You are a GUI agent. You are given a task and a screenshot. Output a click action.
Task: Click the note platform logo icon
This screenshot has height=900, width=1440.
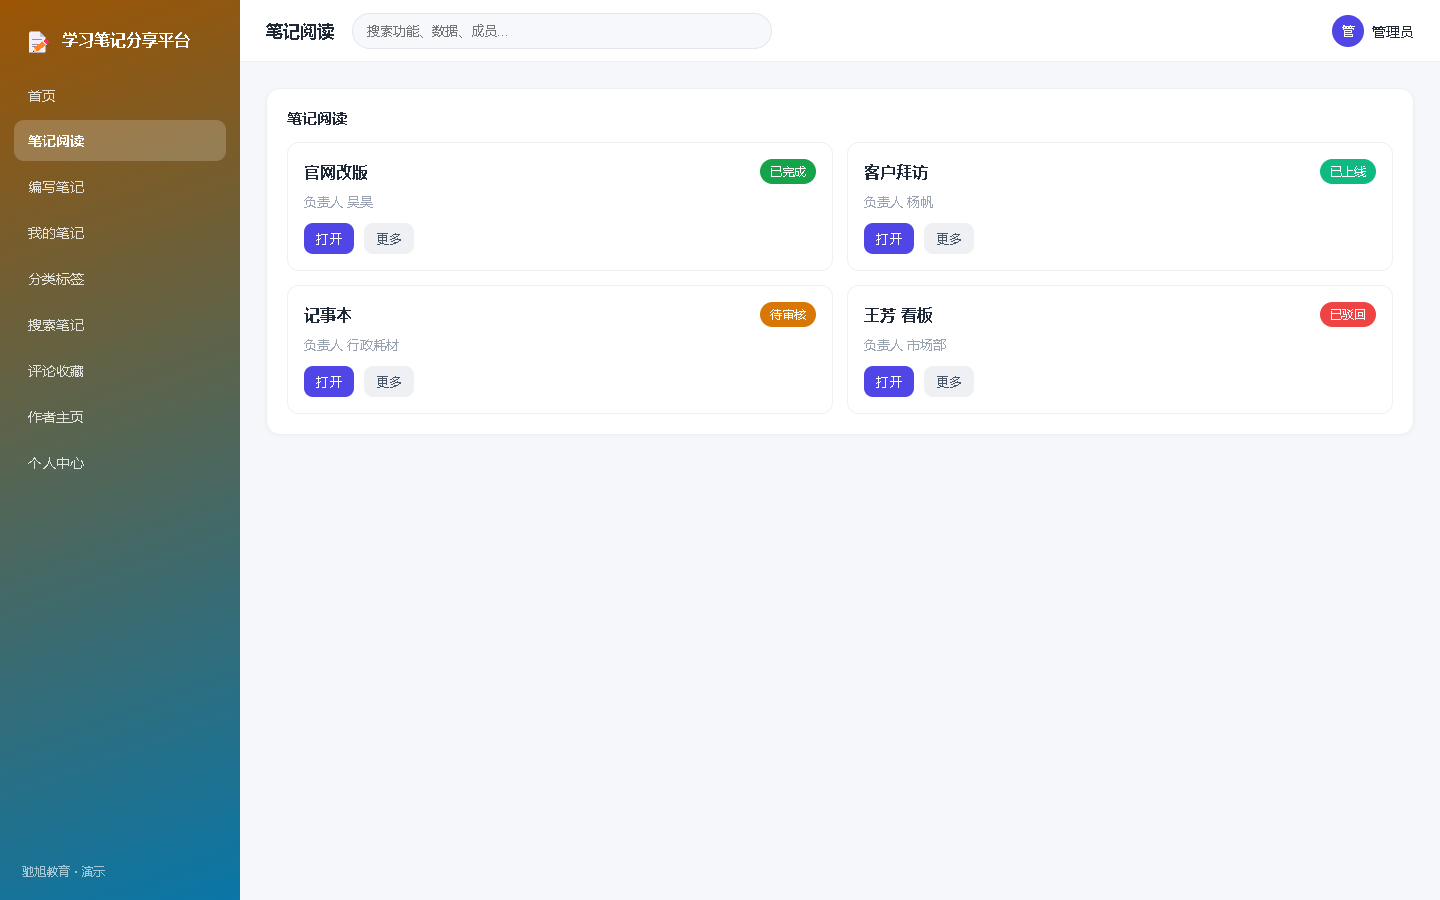pyautogui.click(x=38, y=41)
